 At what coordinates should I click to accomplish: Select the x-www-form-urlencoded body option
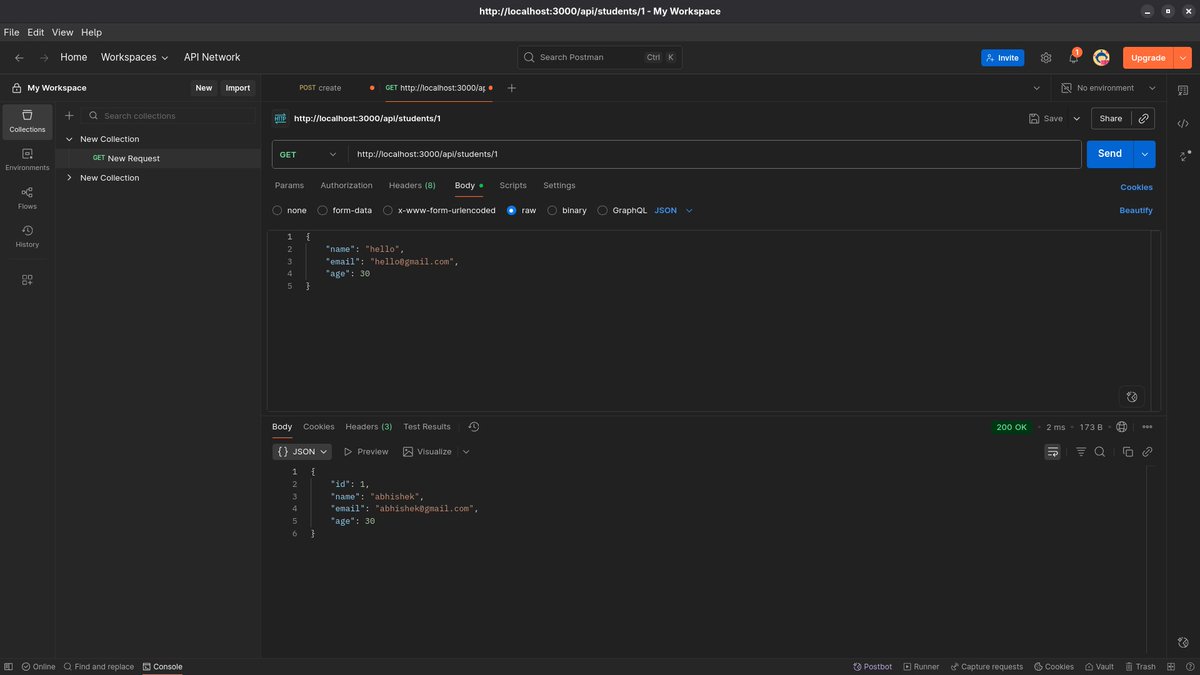point(439,211)
